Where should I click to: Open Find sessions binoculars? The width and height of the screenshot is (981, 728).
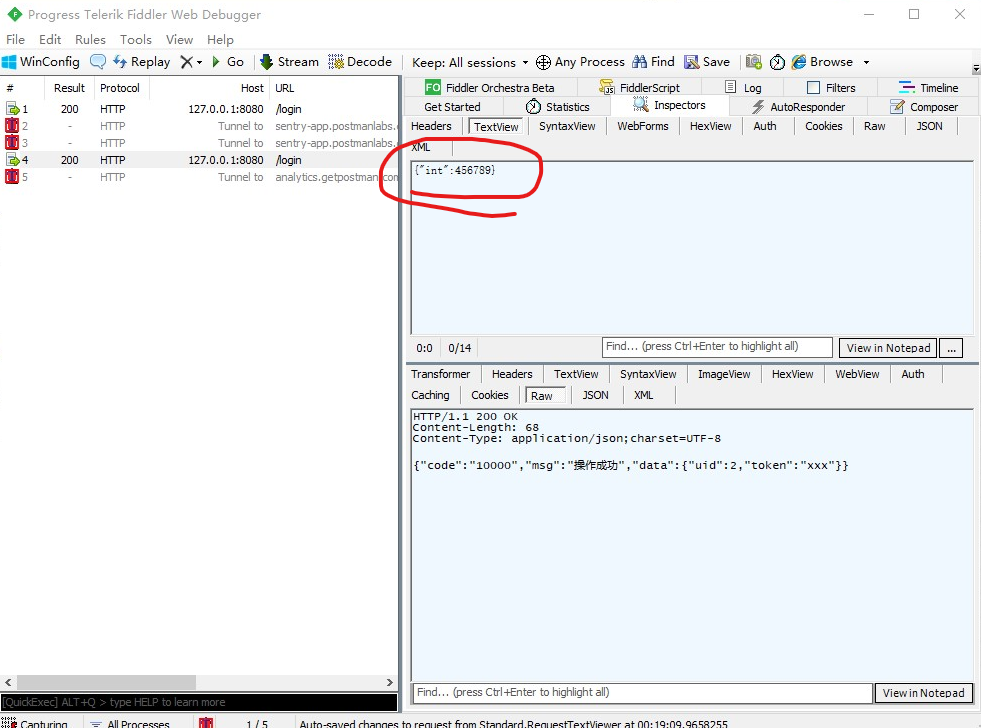(653, 62)
